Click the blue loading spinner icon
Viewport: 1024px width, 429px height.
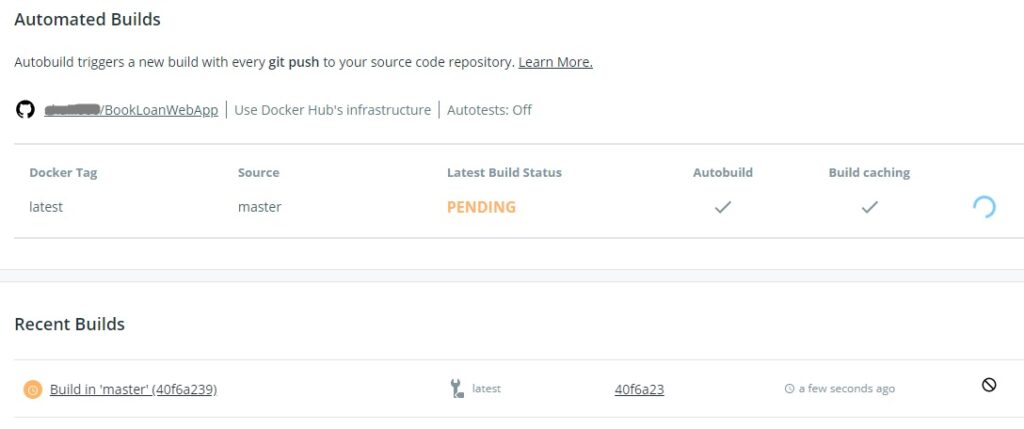984,207
